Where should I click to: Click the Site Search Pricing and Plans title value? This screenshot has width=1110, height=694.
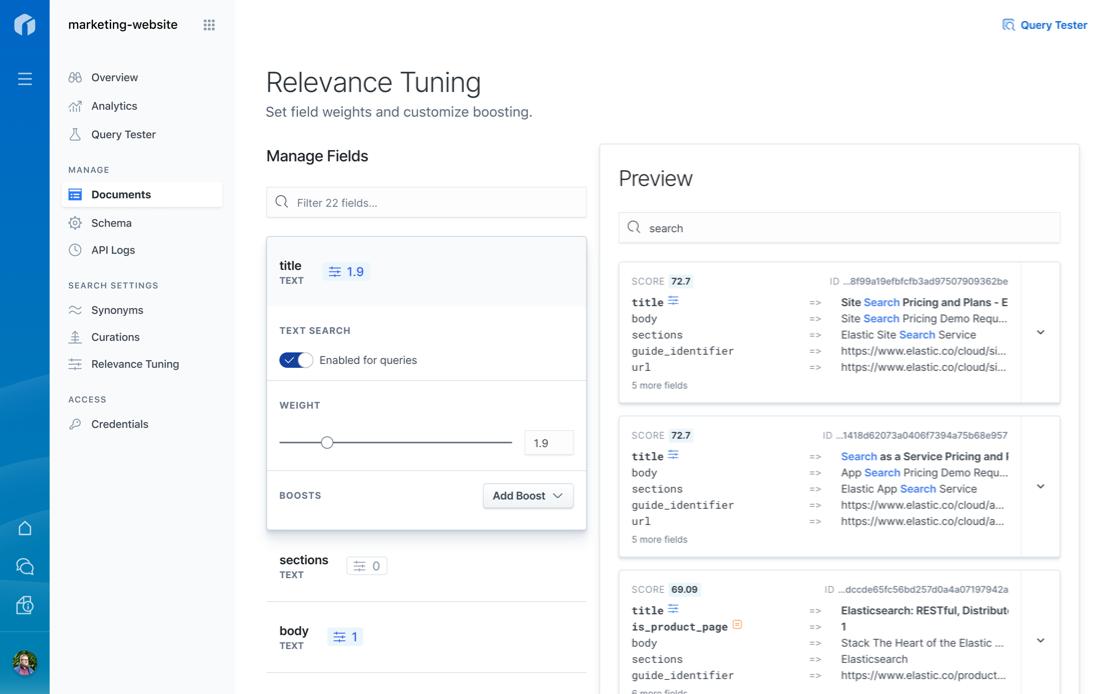(924, 302)
